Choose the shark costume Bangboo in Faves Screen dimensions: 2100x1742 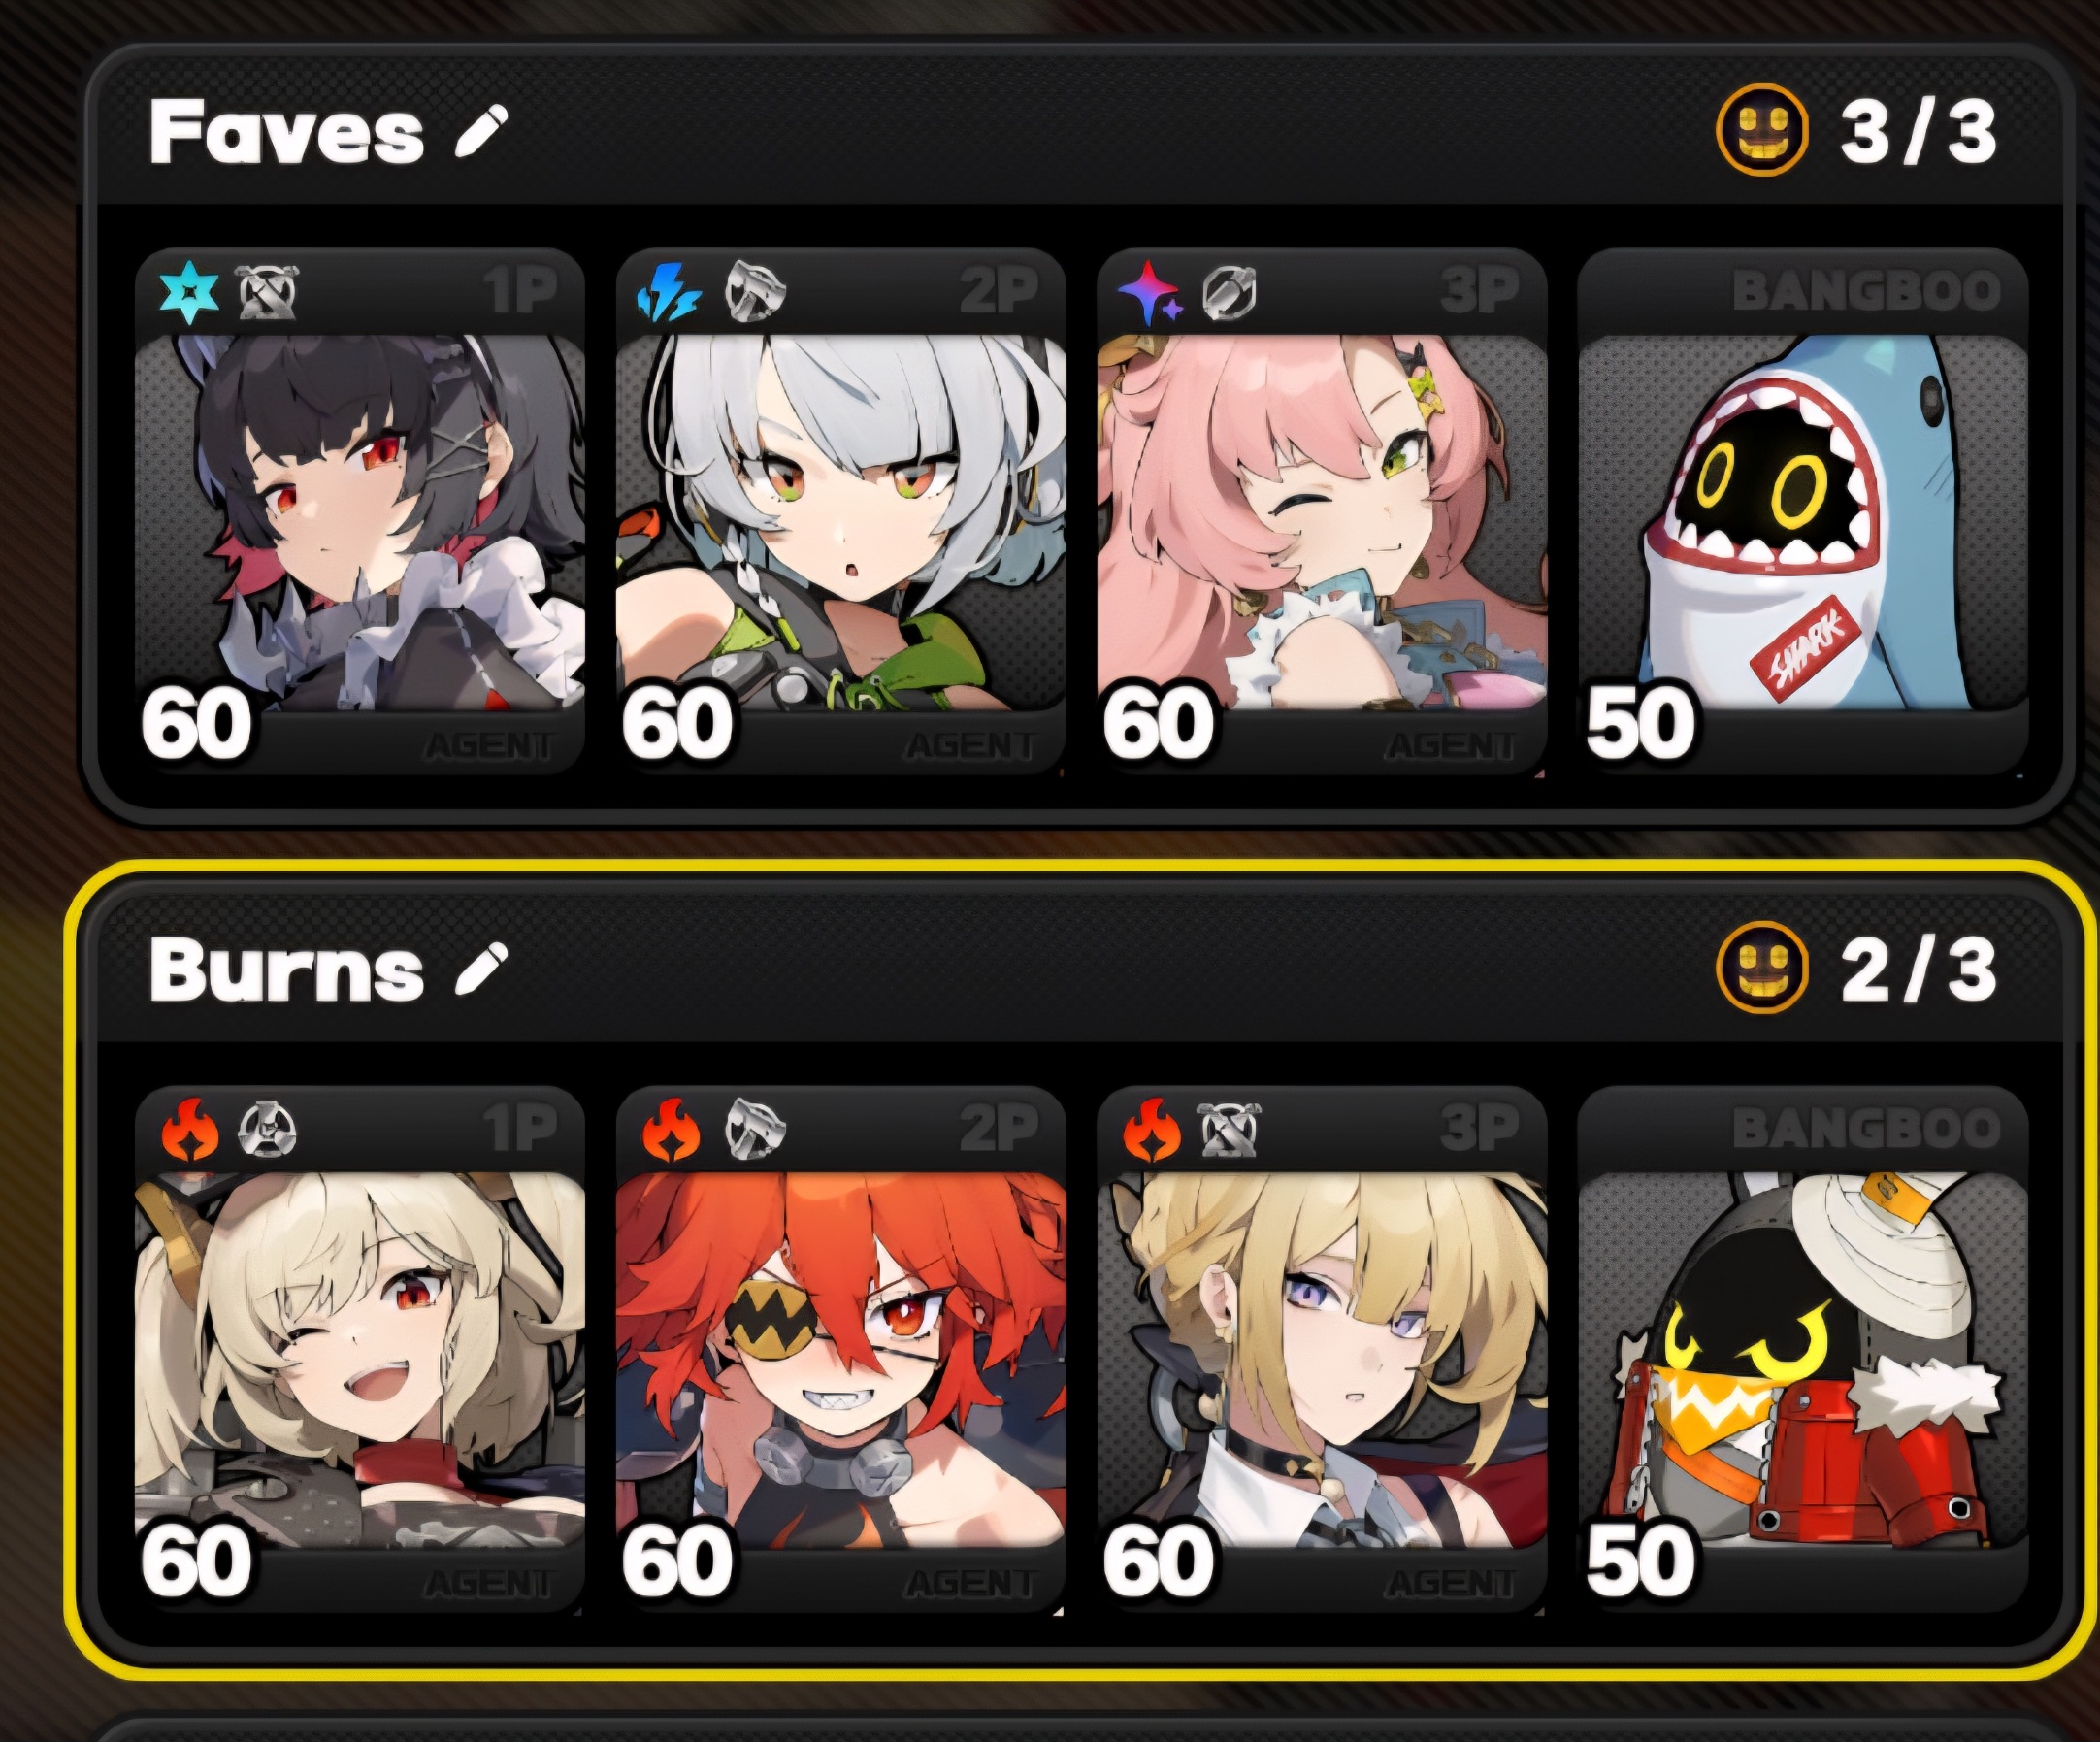(1803, 522)
